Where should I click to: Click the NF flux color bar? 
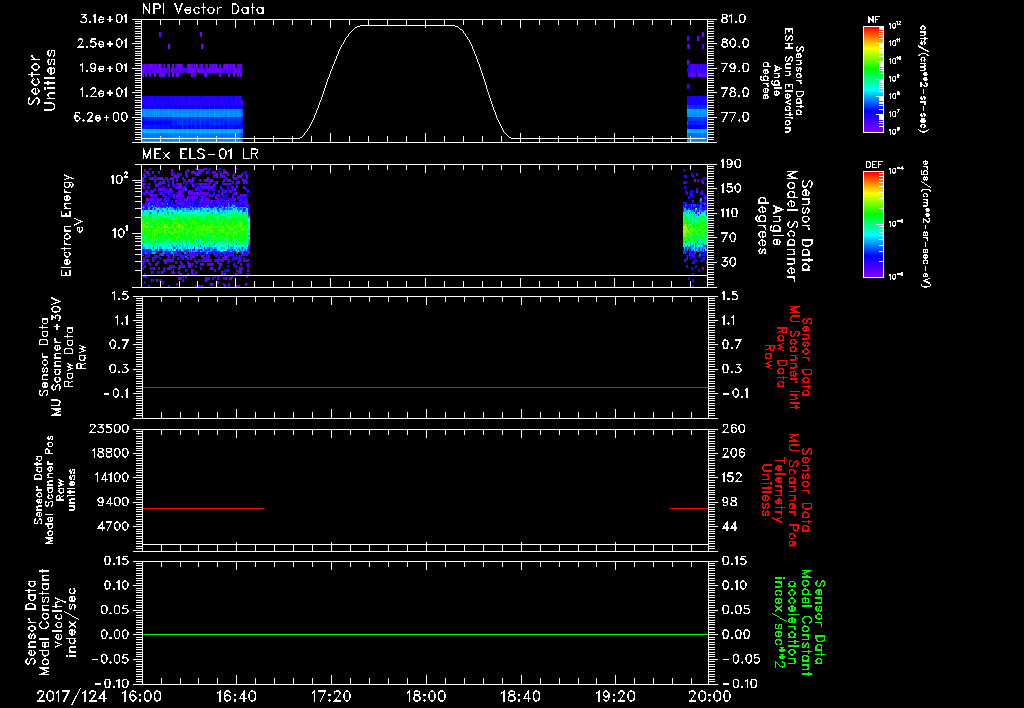pos(874,78)
